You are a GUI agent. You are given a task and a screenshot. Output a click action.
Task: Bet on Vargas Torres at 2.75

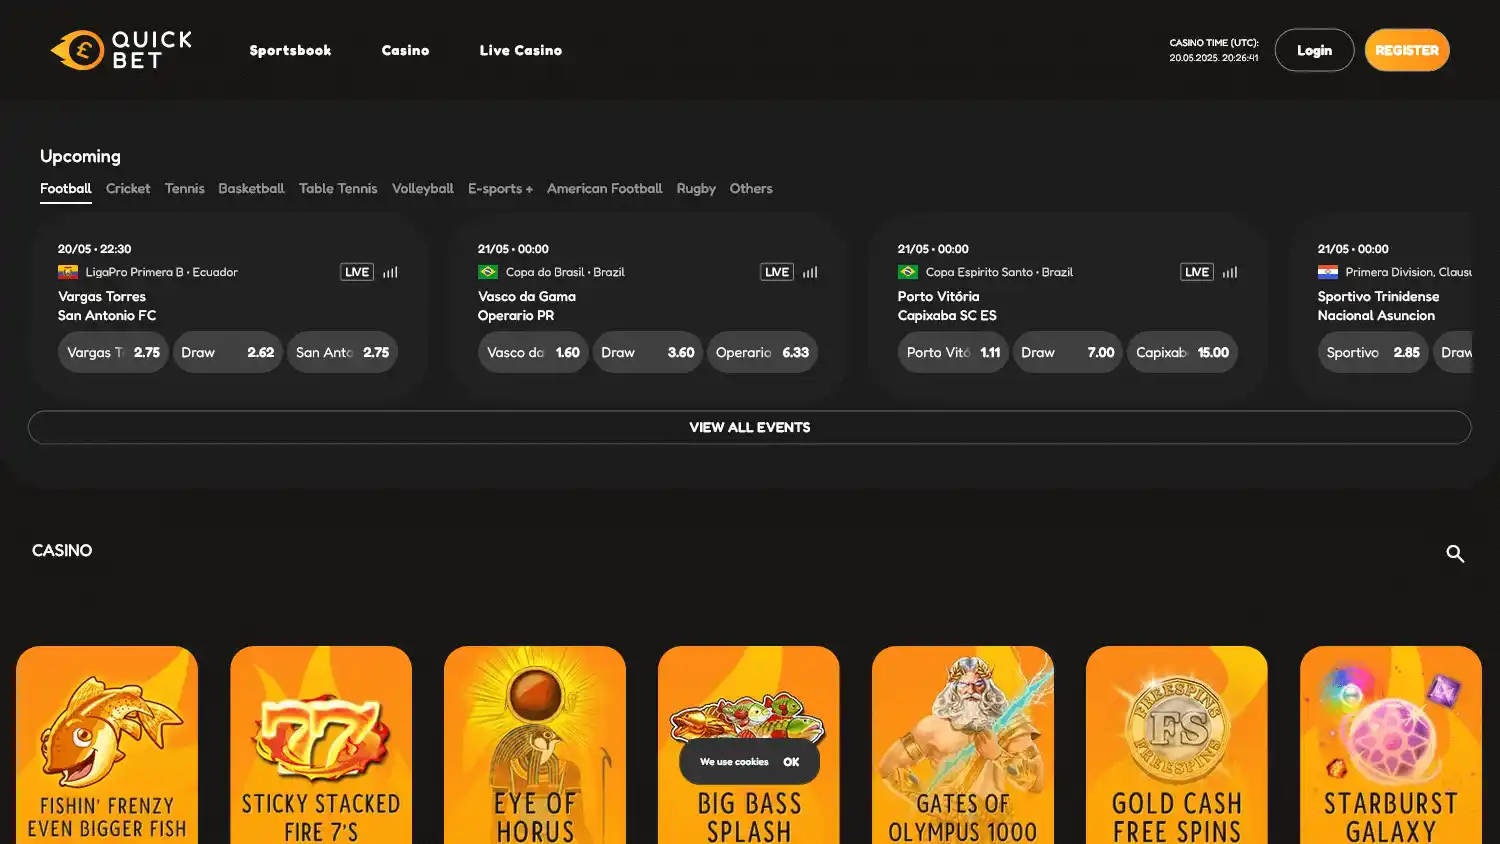tap(113, 352)
